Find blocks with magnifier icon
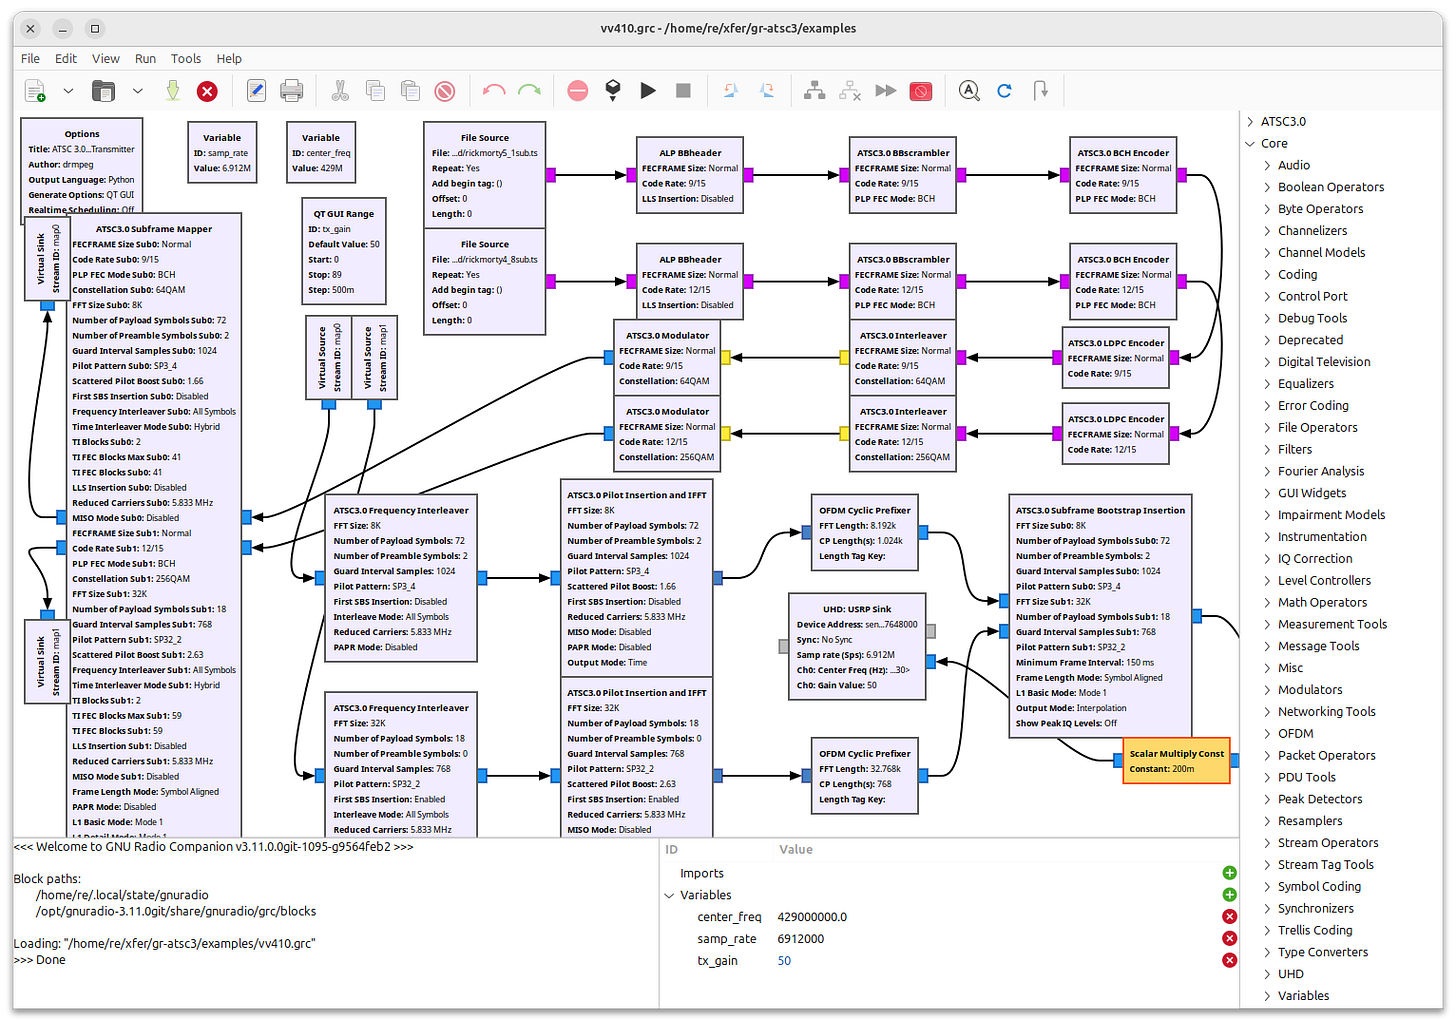This screenshot has height=1025, width=1456. coord(969,91)
